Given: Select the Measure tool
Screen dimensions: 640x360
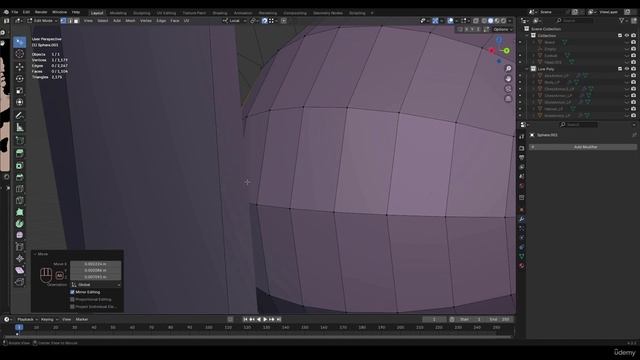Looking at the screenshot, I should click(x=19, y=127).
